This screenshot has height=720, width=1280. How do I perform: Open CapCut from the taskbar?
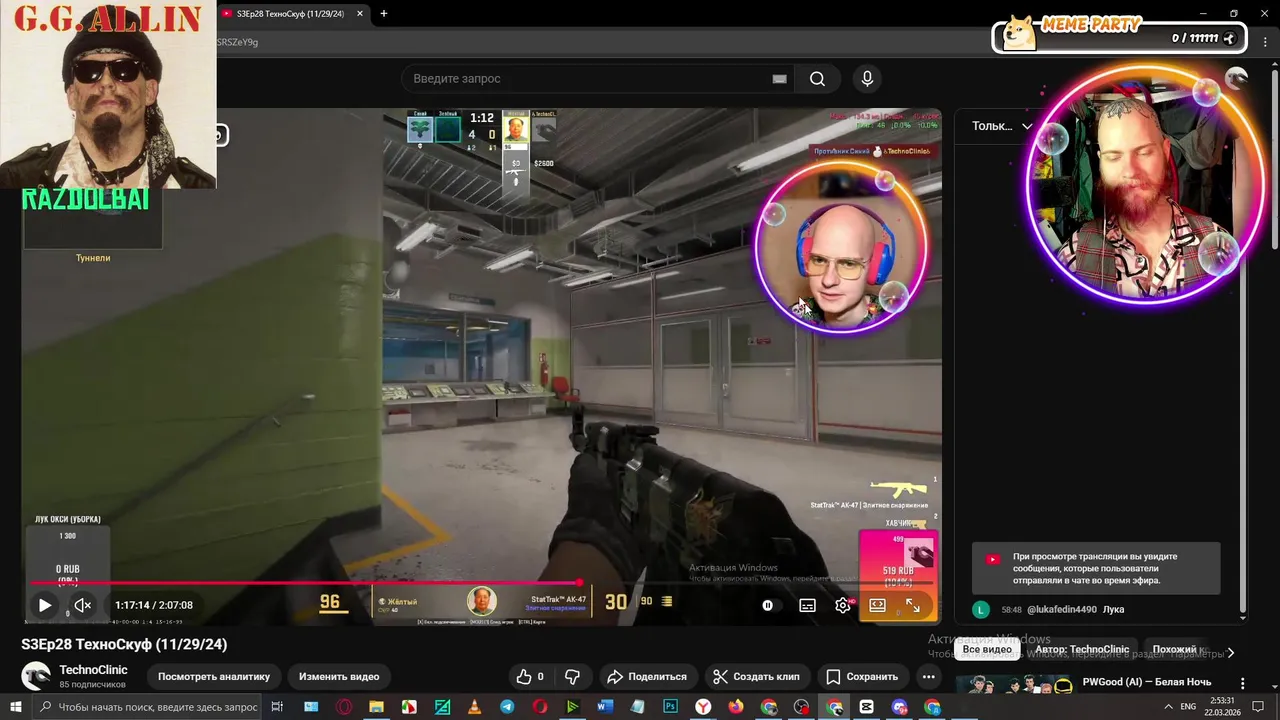point(866,707)
